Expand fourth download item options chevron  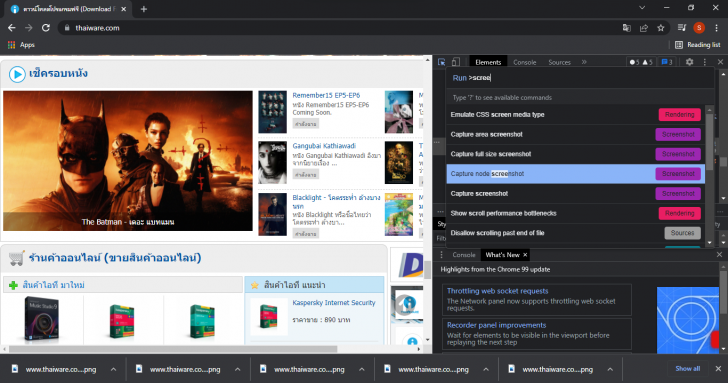click(486, 370)
